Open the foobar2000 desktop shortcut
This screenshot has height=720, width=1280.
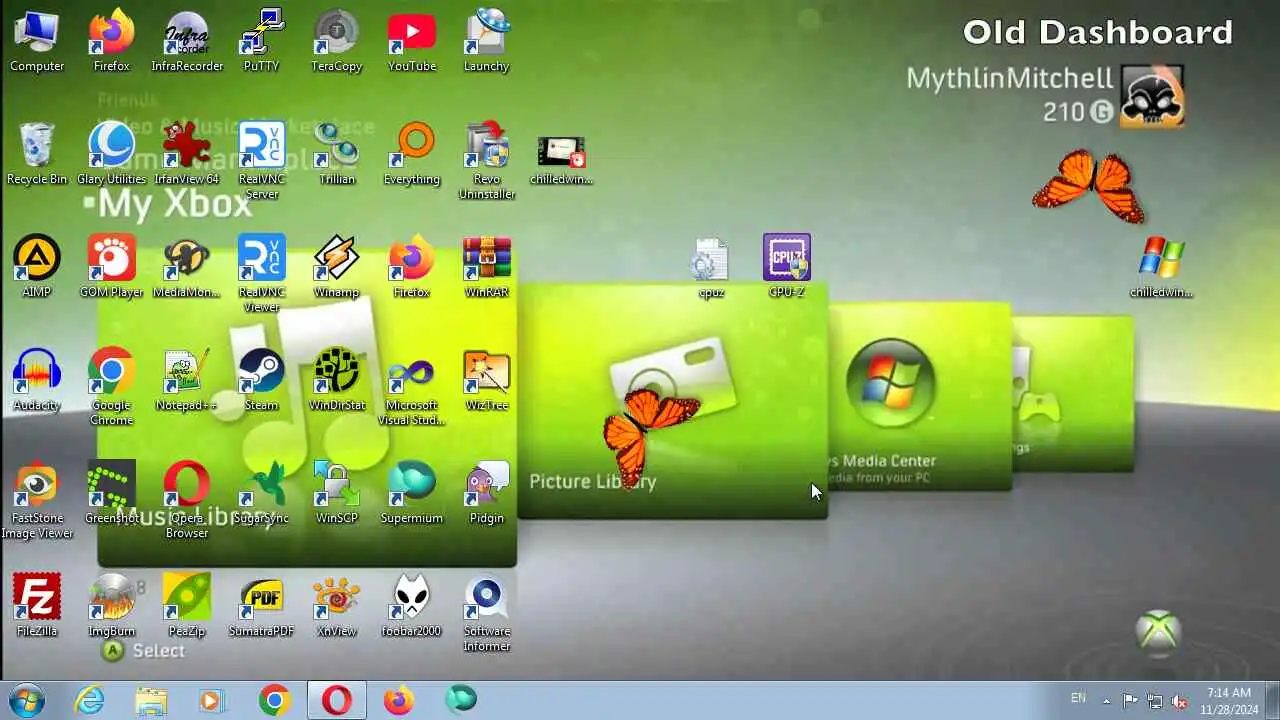coord(412,606)
